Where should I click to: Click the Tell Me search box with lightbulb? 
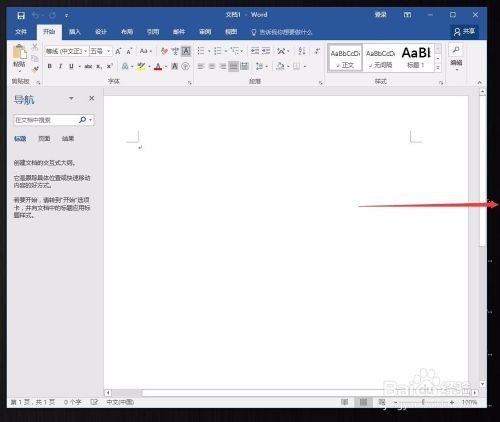point(282,32)
